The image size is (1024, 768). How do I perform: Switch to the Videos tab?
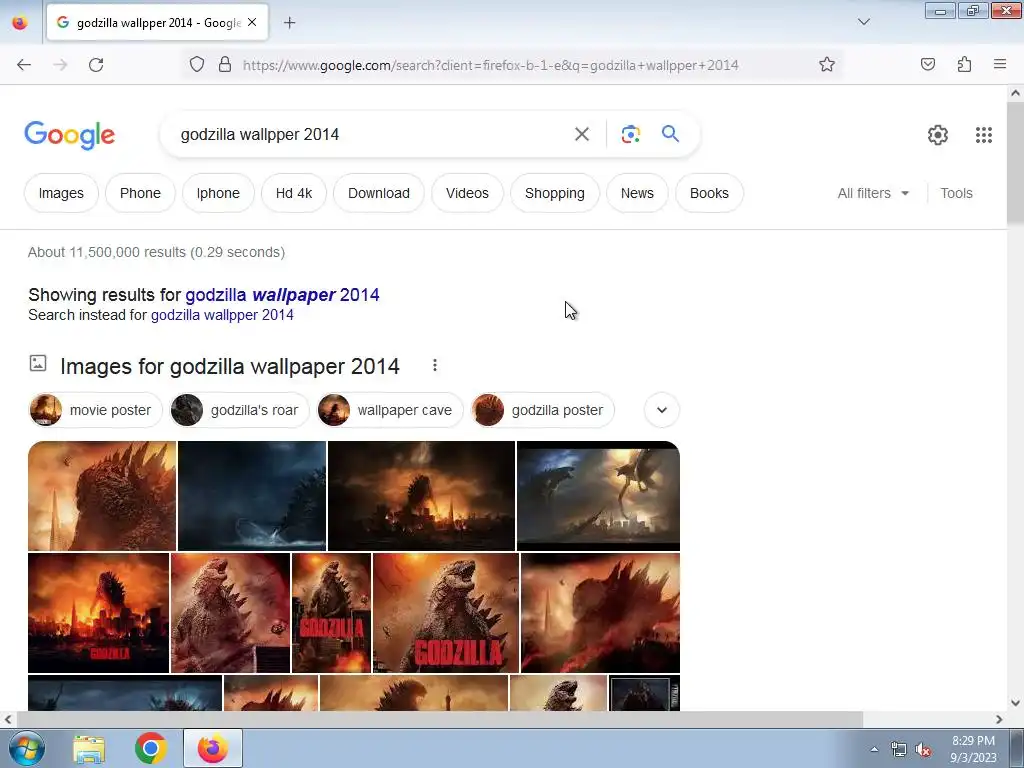(x=467, y=193)
